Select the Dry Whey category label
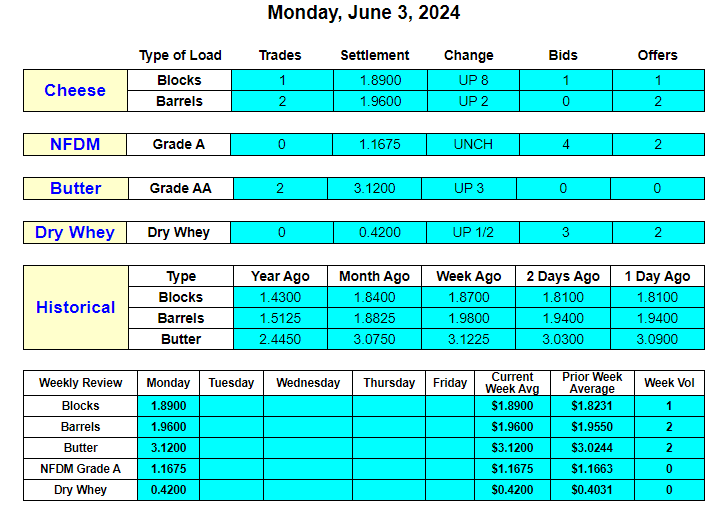The height and width of the screenshot is (514, 723). [x=75, y=232]
